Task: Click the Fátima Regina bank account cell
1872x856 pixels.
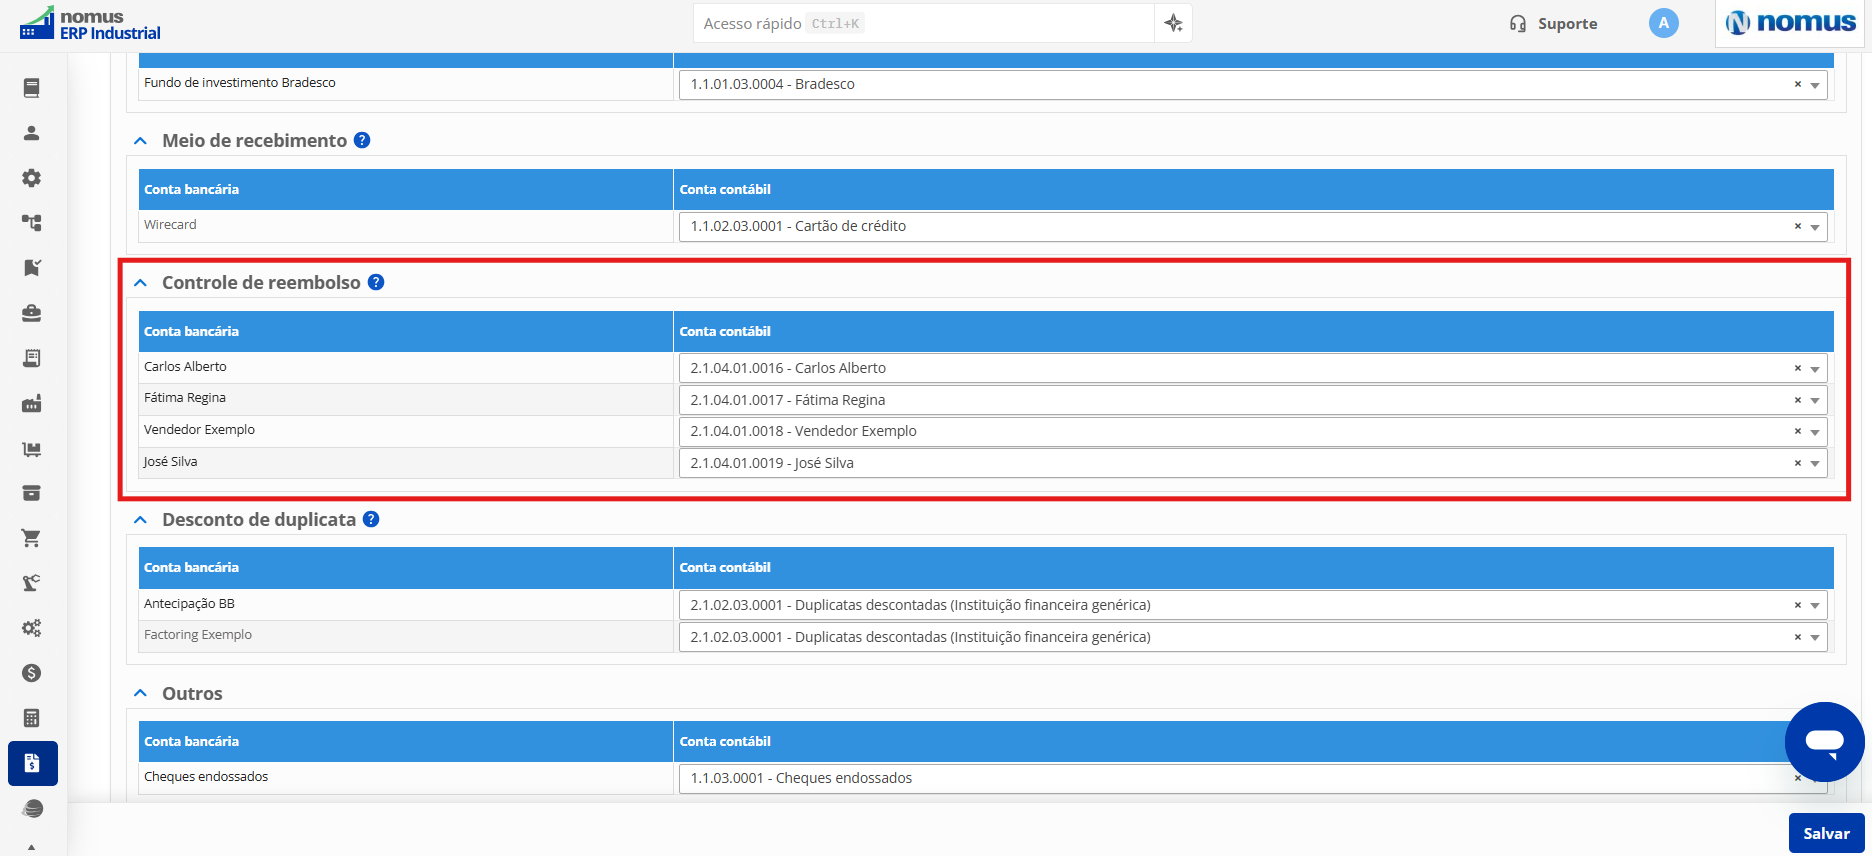Action: click(406, 399)
